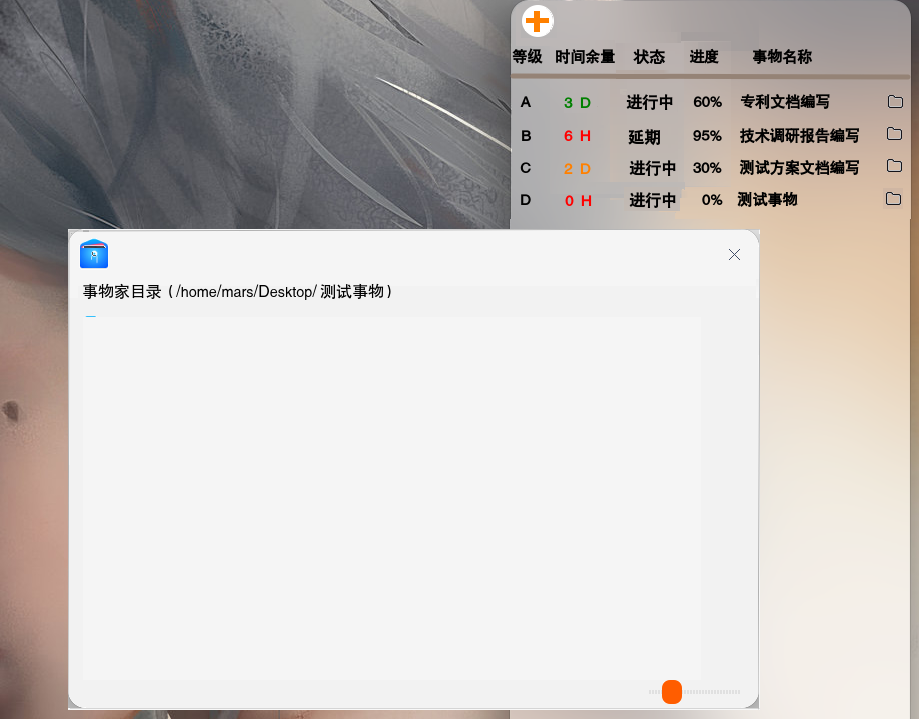
Task: Click the 延期 status of task B
Action: 644,137
